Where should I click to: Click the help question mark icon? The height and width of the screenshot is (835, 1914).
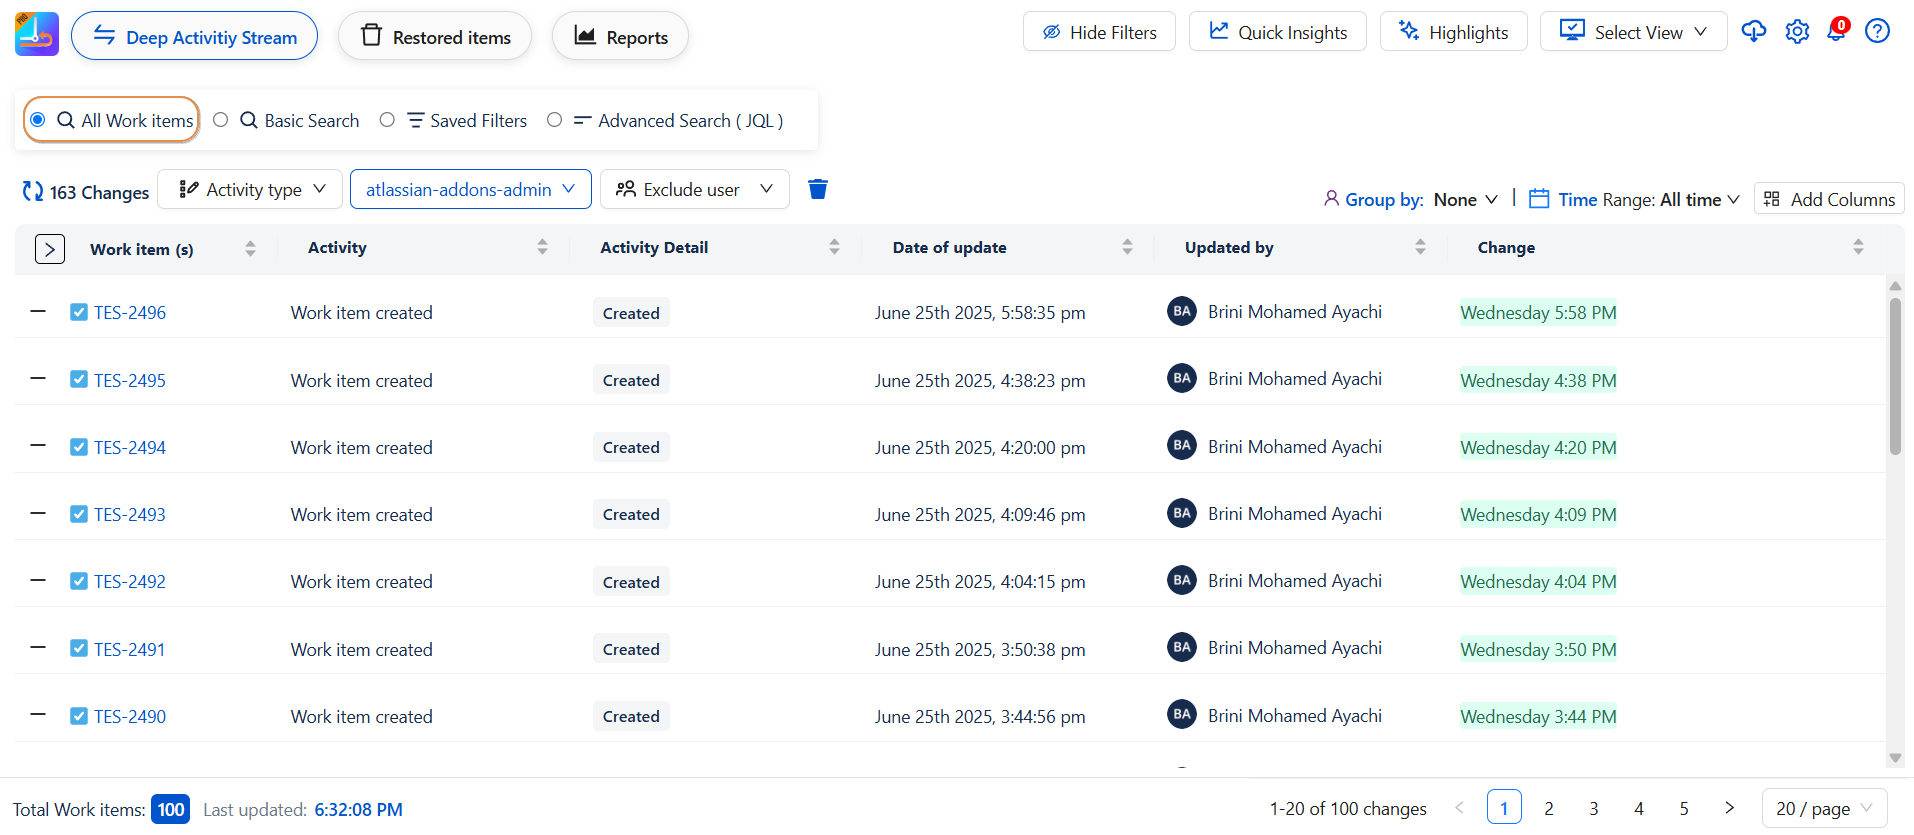(1877, 32)
